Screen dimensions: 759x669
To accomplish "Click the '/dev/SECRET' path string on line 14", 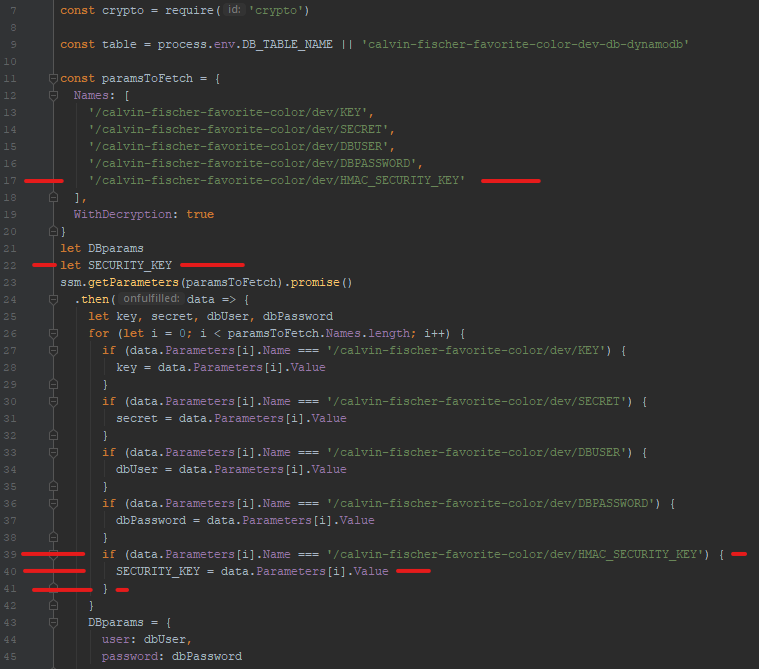I will pyautogui.click(x=238, y=129).
